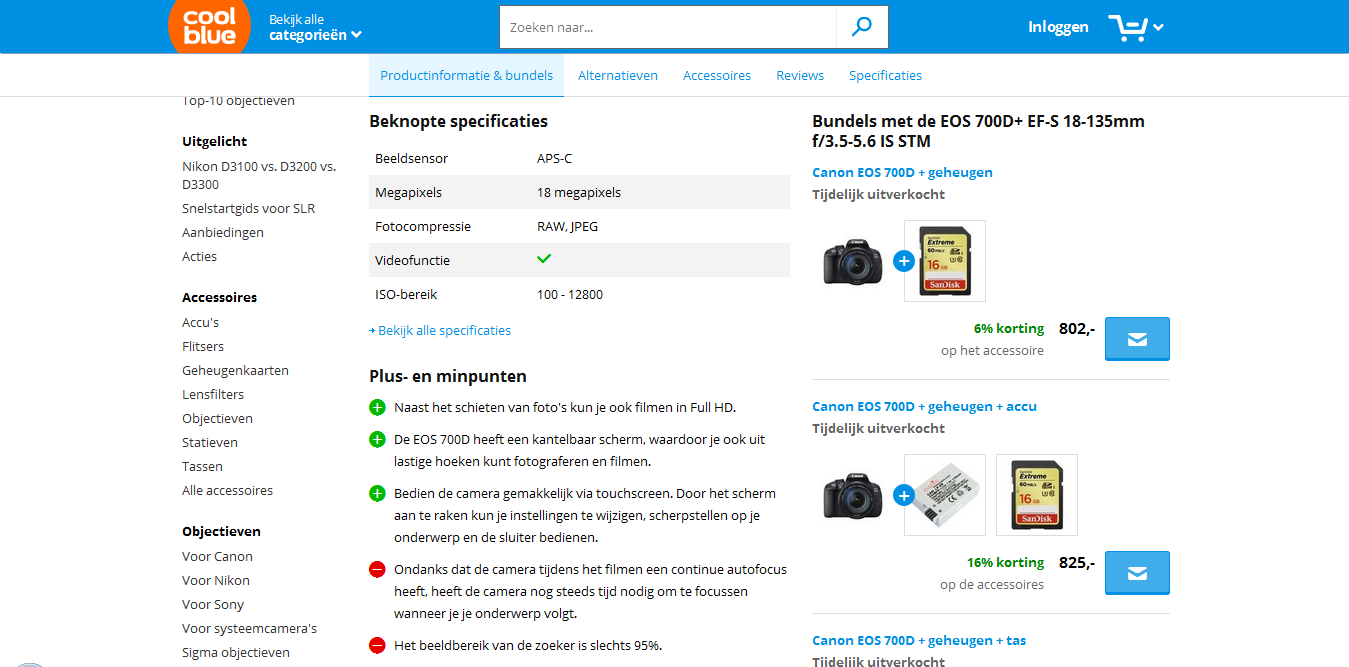Screen dimensions: 1349x667
Task: Select 'Voor Canon' under Objectieven
Action: 217,557
